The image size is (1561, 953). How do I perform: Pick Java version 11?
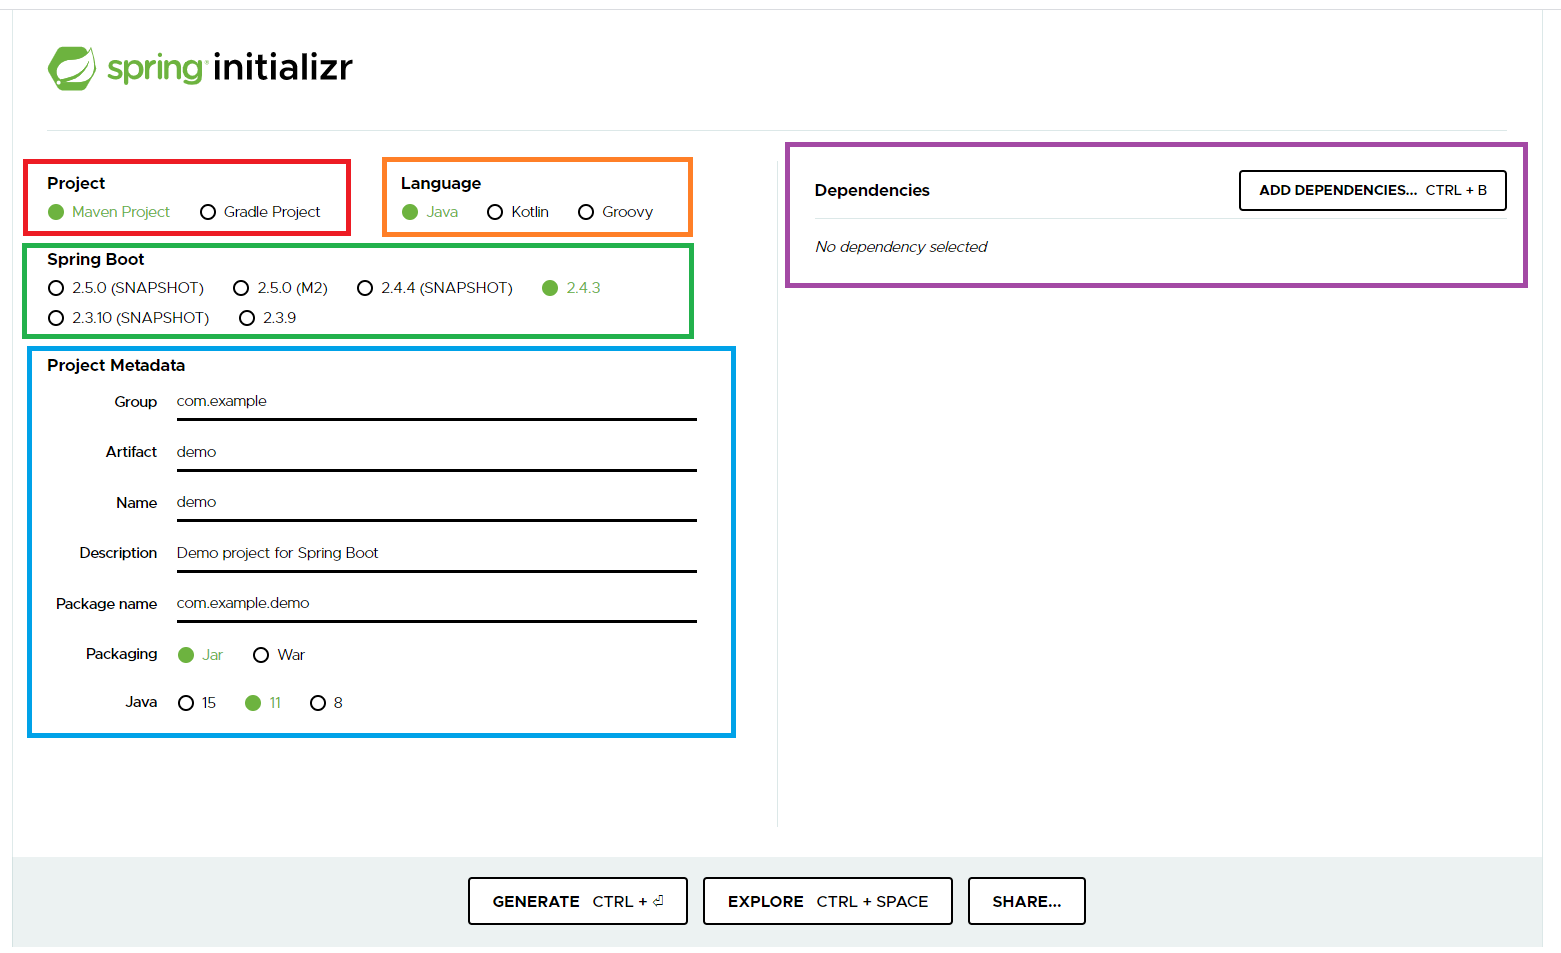(x=264, y=703)
